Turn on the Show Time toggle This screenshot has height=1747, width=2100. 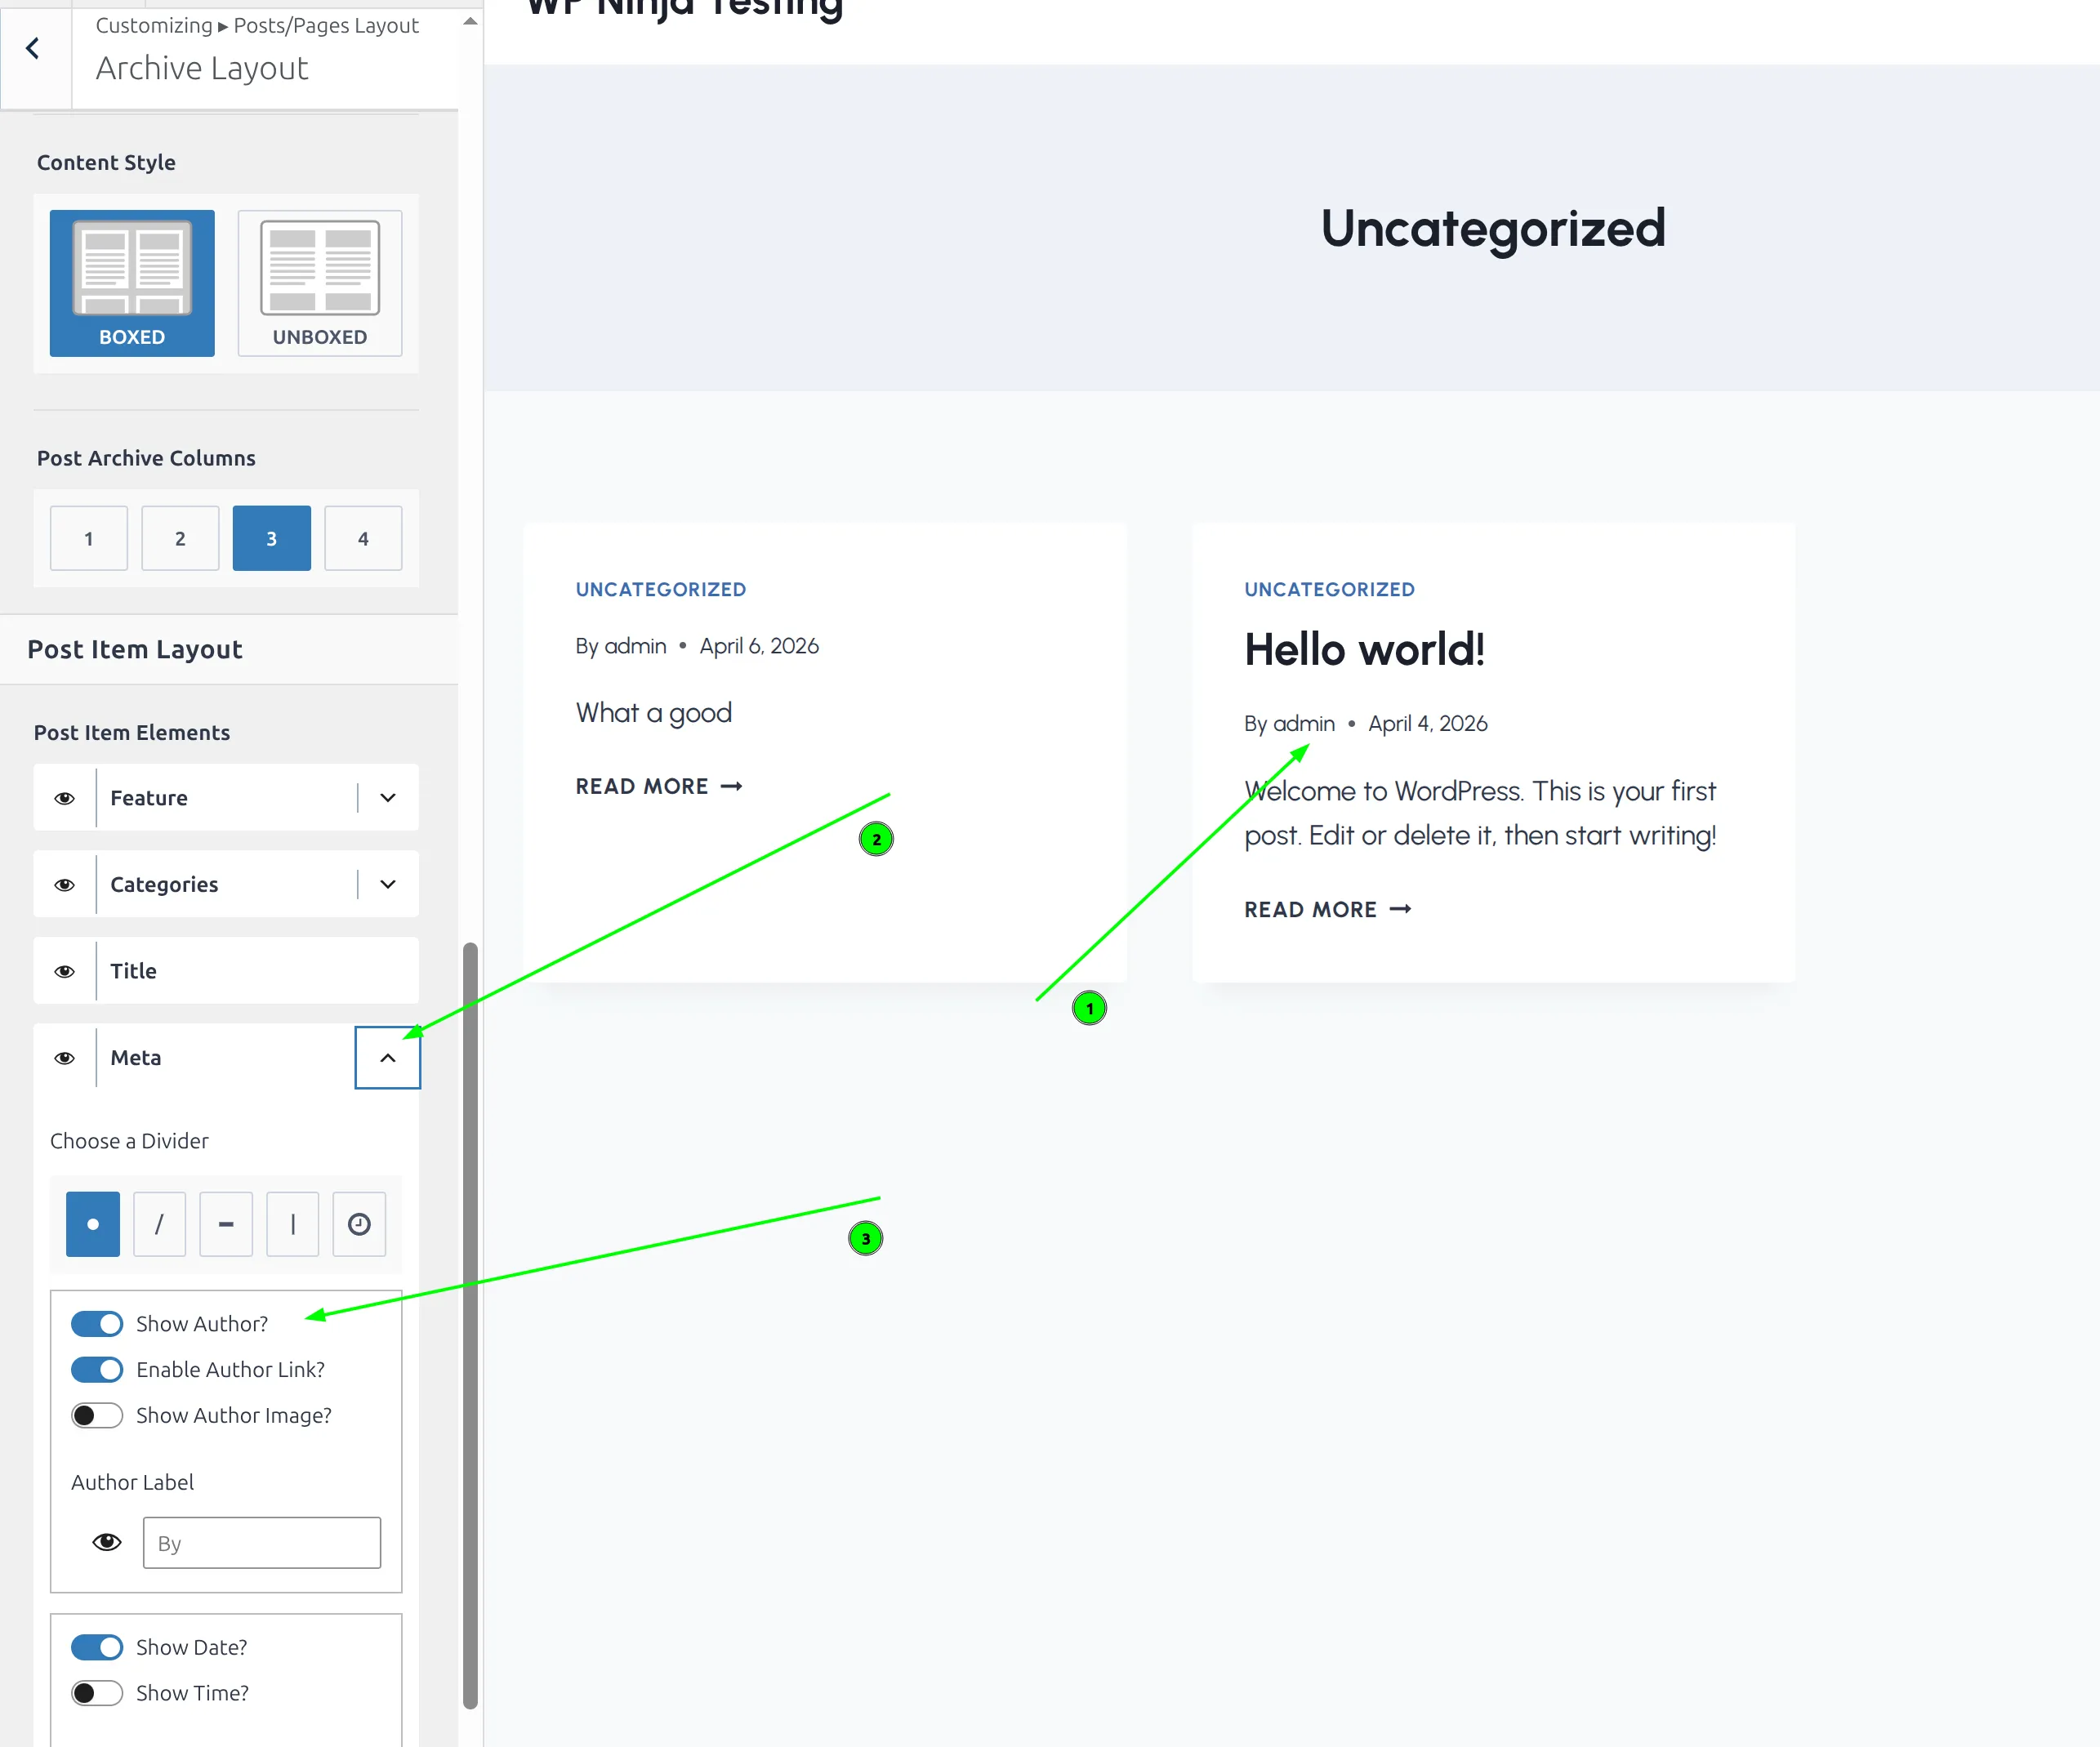point(97,1693)
